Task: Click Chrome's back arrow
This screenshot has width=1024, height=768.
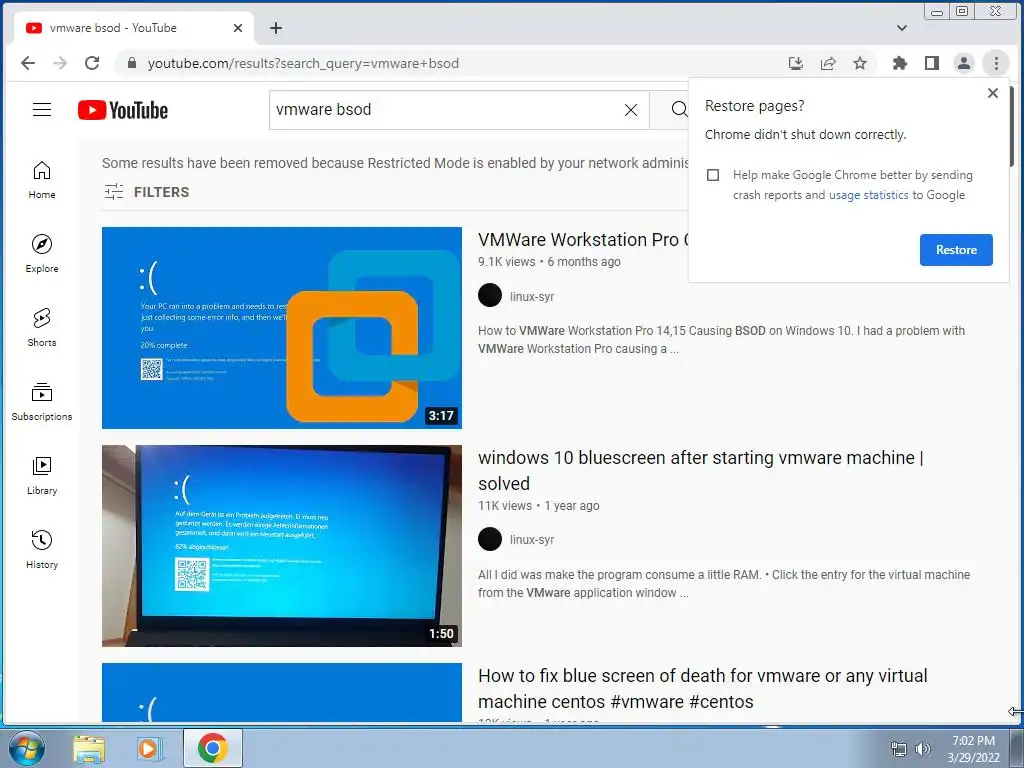Action: click(27, 63)
